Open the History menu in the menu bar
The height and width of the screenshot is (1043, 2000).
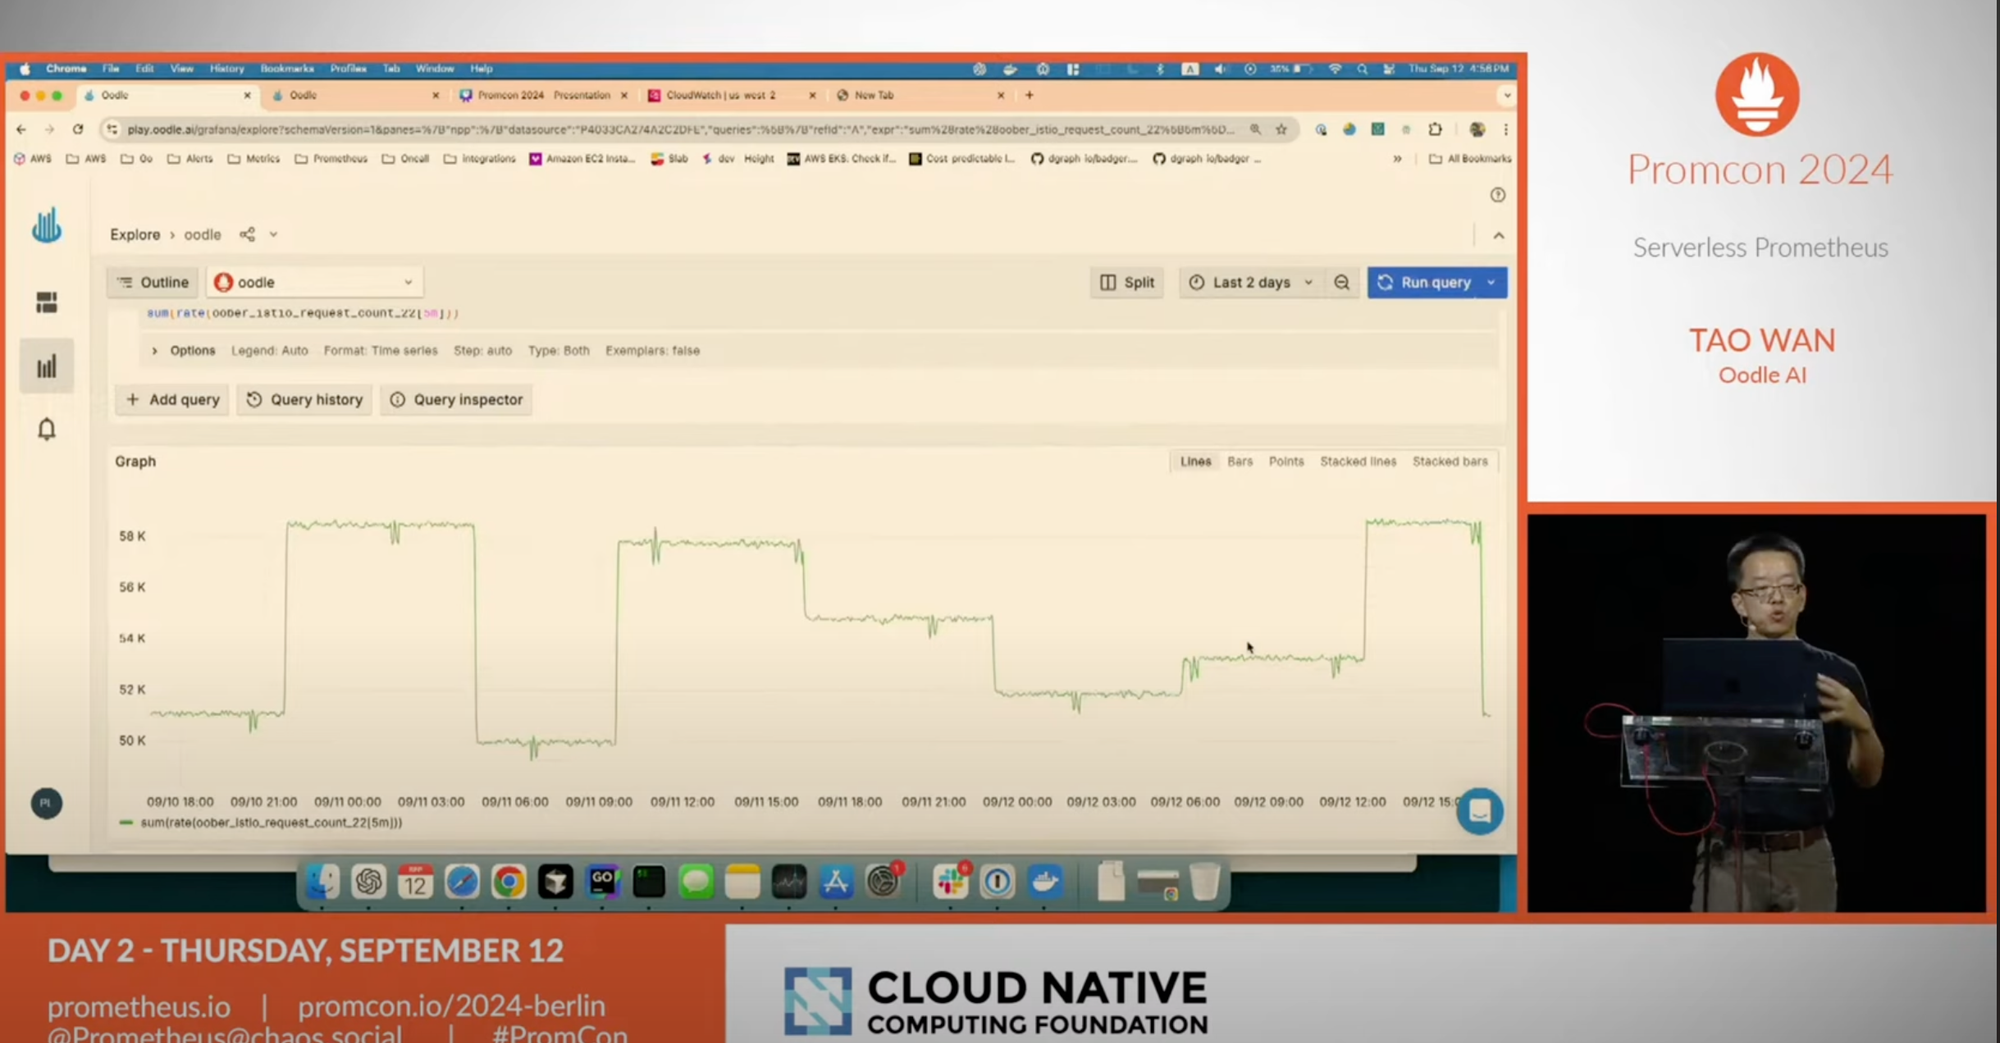point(227,69)
